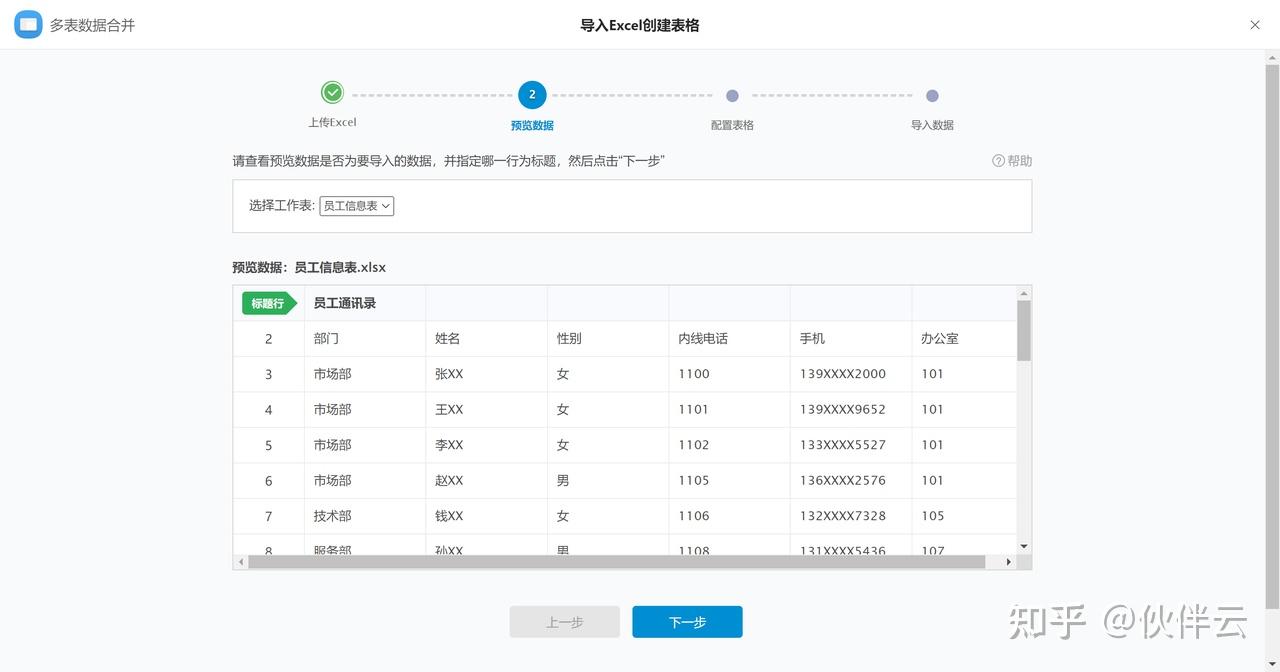Click the 性别 cell in row 2
The image size is (1280, 672).
tap(608, 339)
